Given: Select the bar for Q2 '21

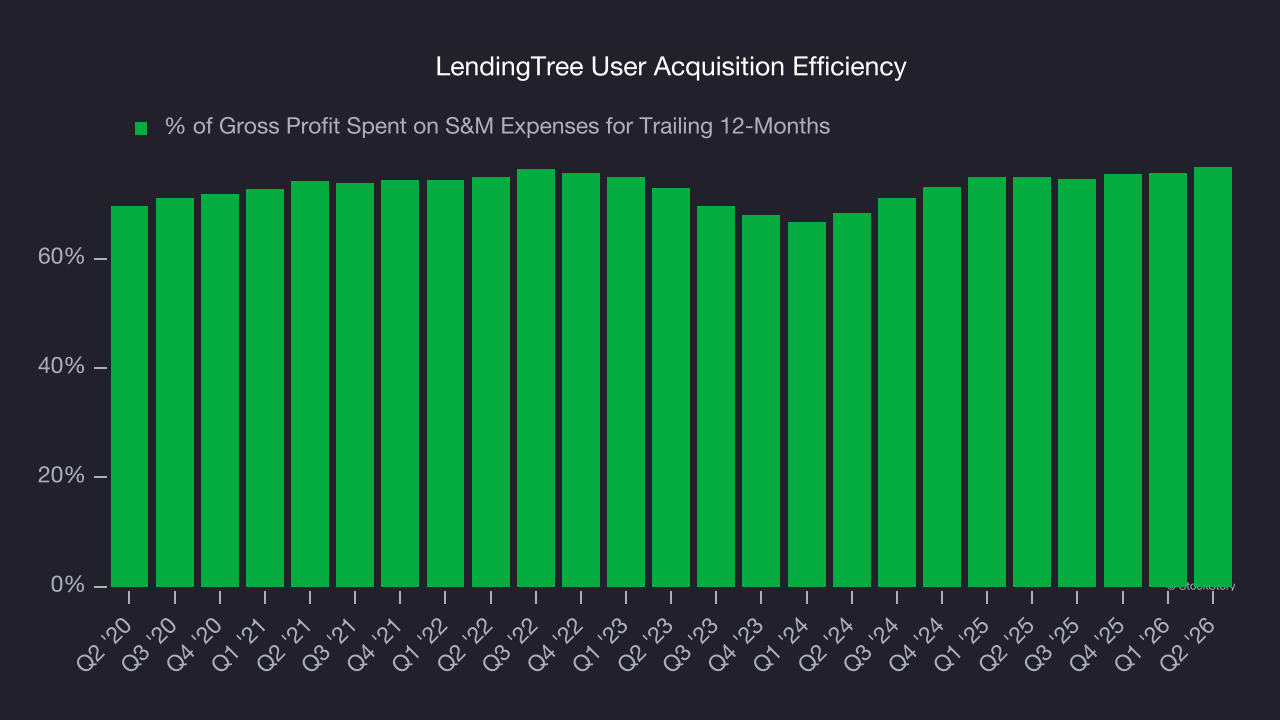Looking at the screenshot, I should click(x=310, y=384).
